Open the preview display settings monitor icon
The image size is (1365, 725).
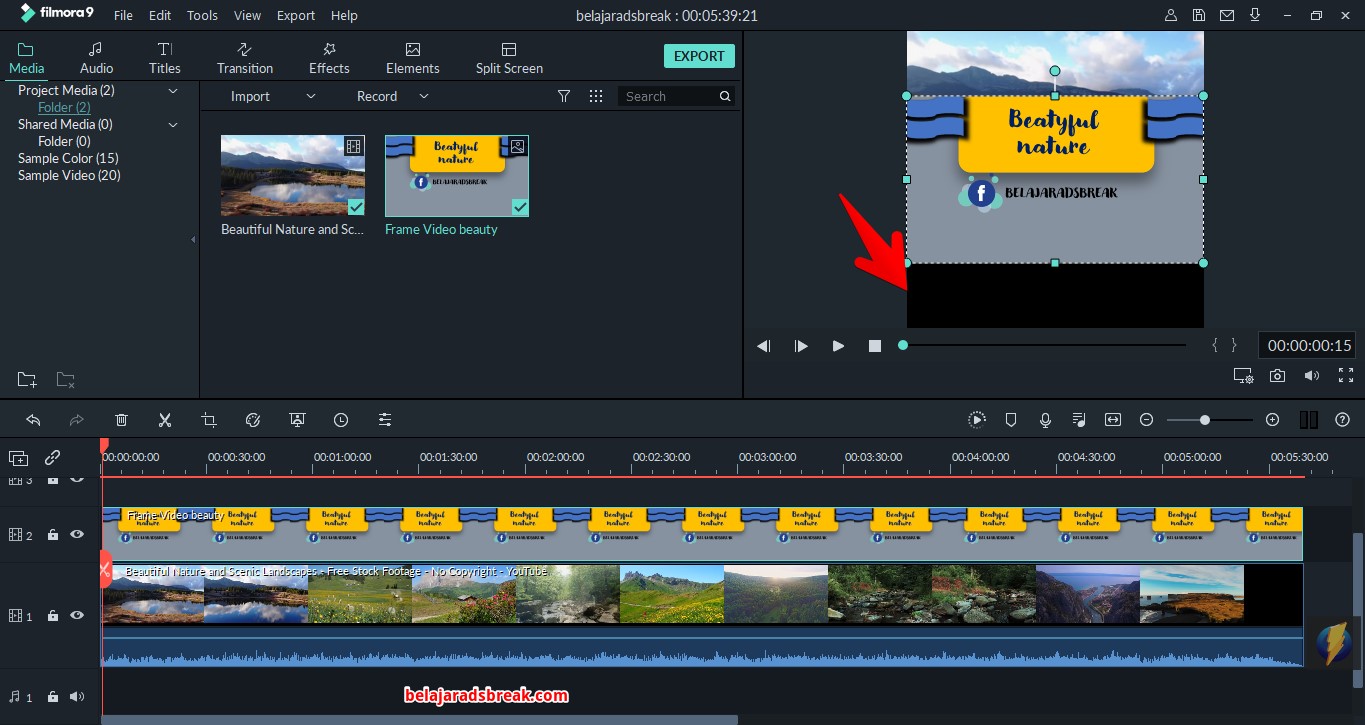point(1243,376)
